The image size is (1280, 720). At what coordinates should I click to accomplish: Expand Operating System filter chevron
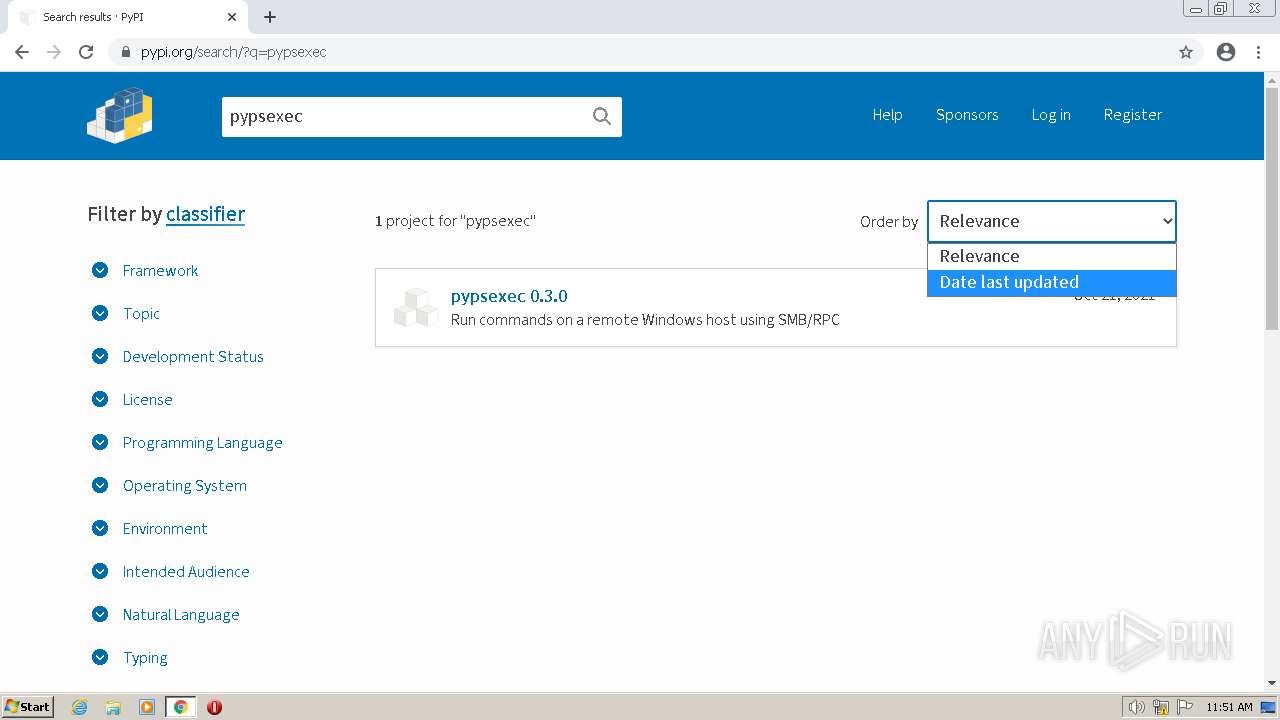coord(100,485)
